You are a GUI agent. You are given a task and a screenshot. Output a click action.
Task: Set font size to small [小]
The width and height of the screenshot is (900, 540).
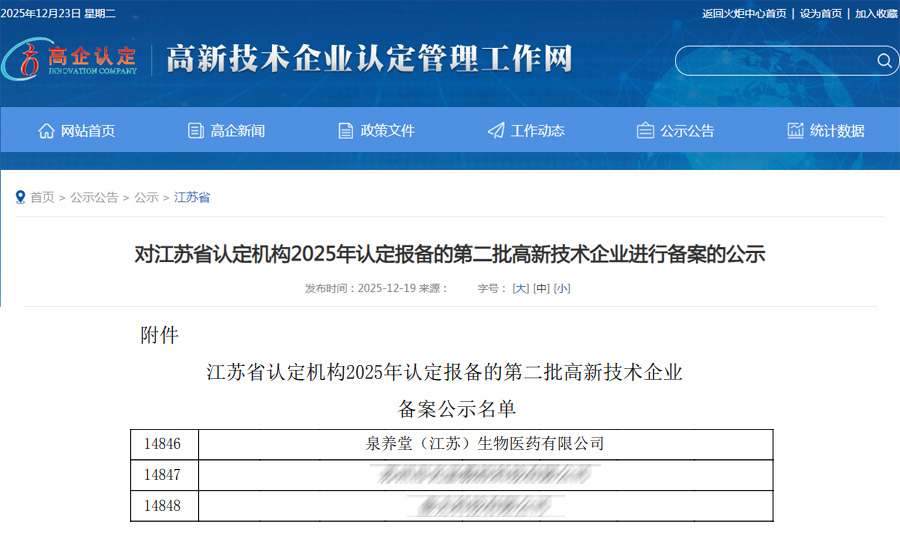[x=562, y=288]
